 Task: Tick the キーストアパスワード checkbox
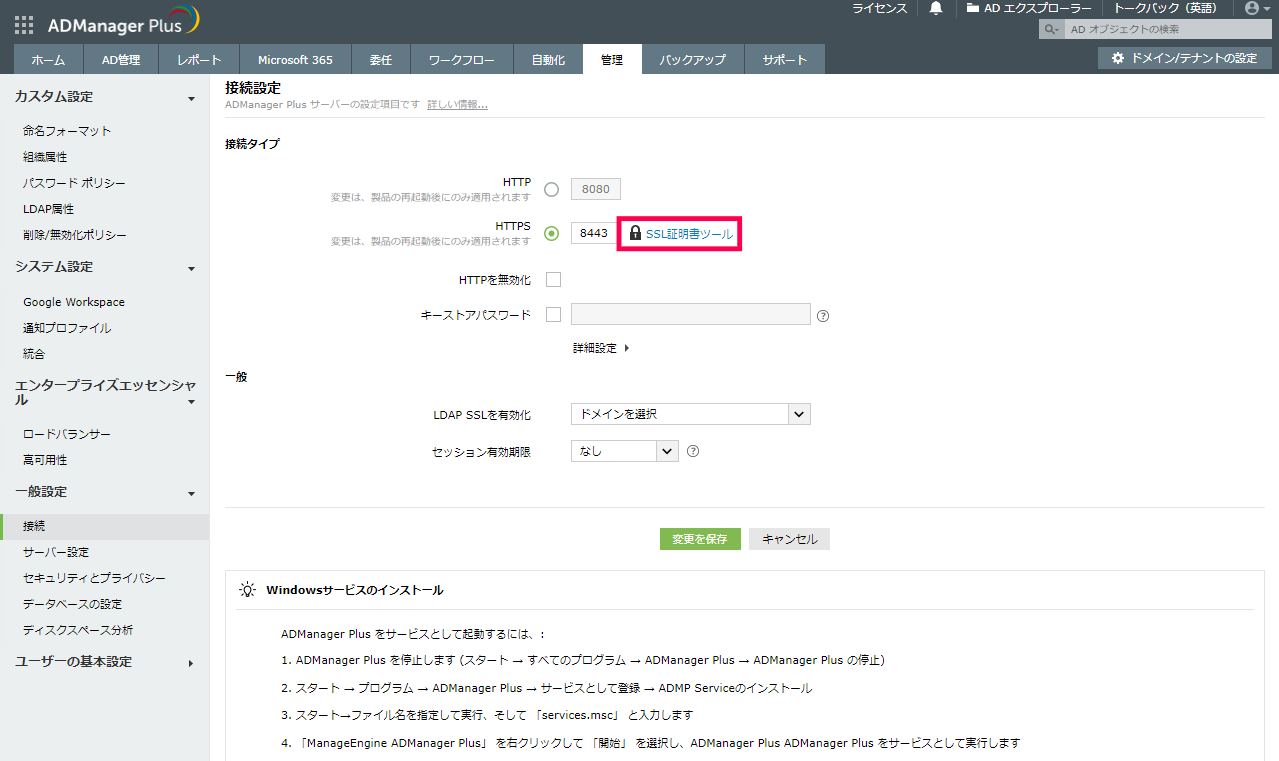pos(553,315)
